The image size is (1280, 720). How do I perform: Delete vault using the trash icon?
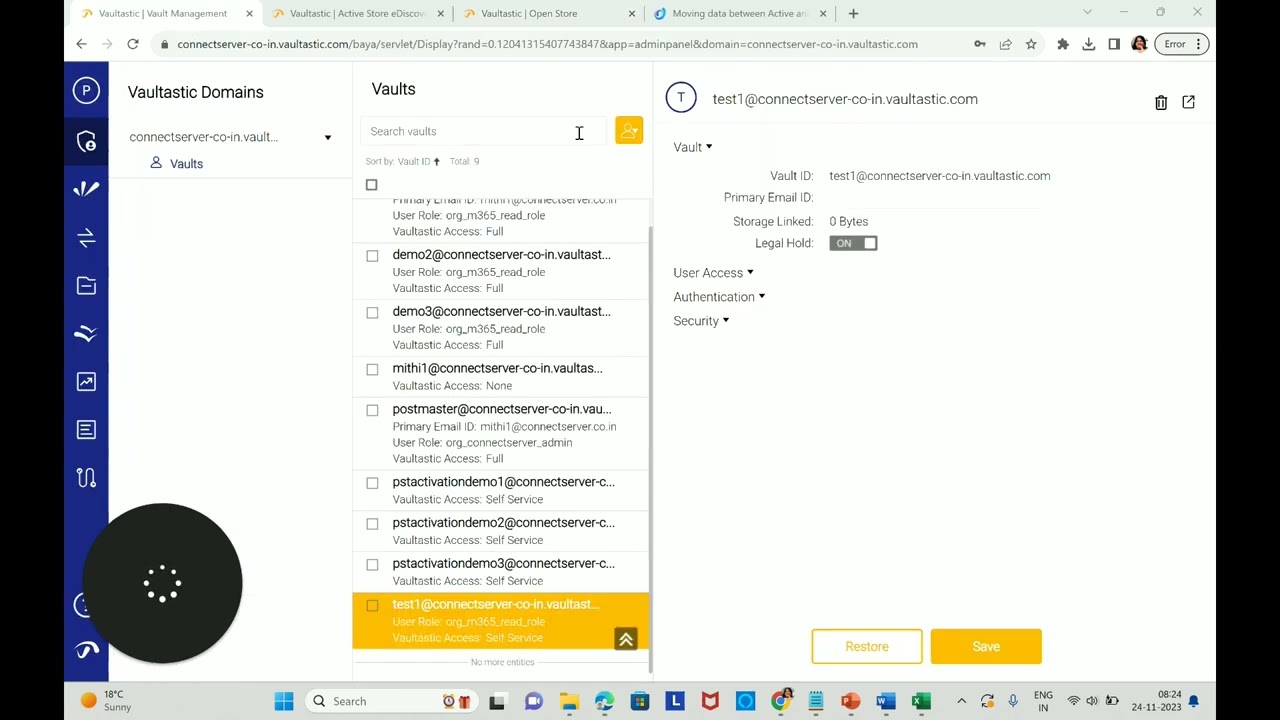coord(1161,102)
